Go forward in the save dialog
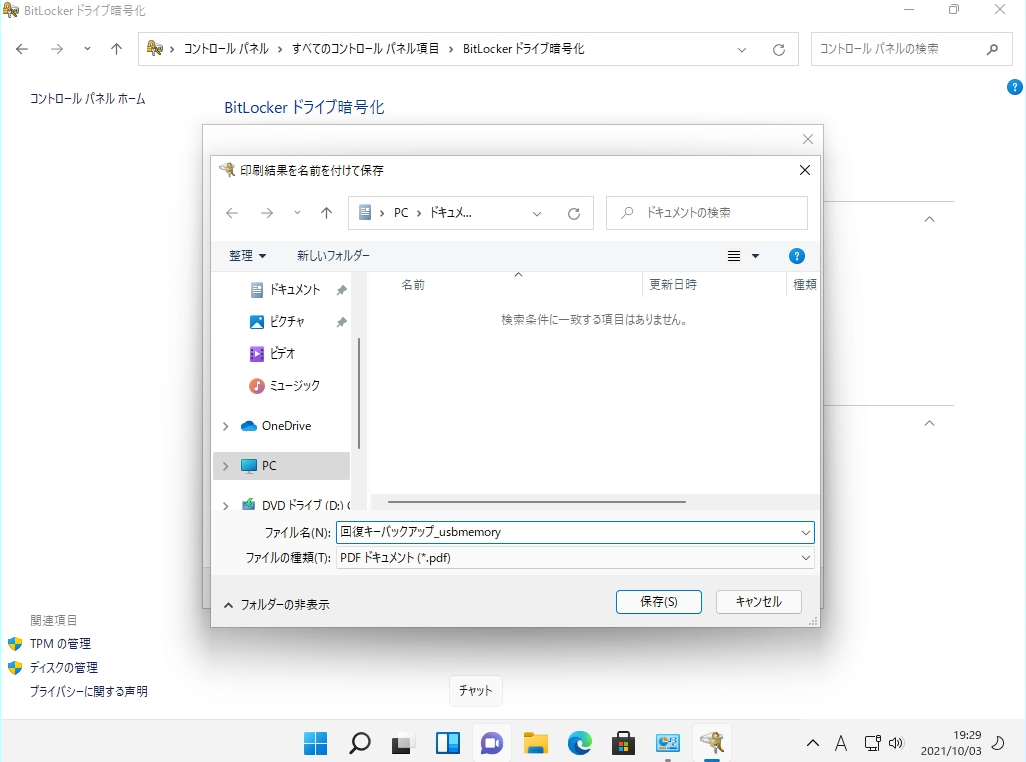The height and width of the screenshot is (762, 1026). pos(267,213)
